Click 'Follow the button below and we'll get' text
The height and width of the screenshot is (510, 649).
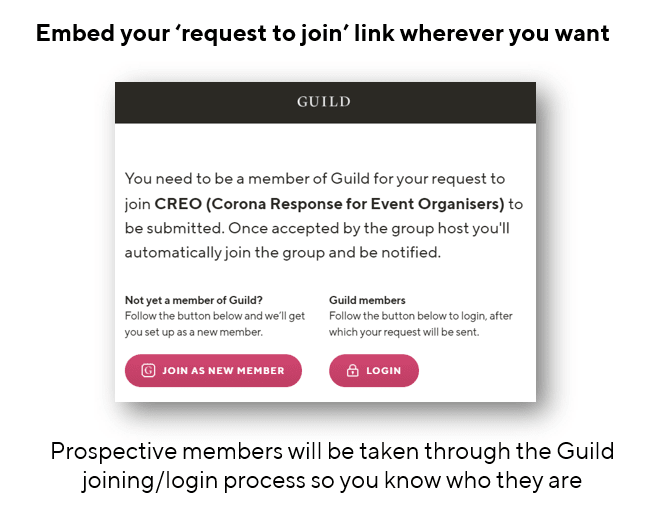(x=215, y=316)
